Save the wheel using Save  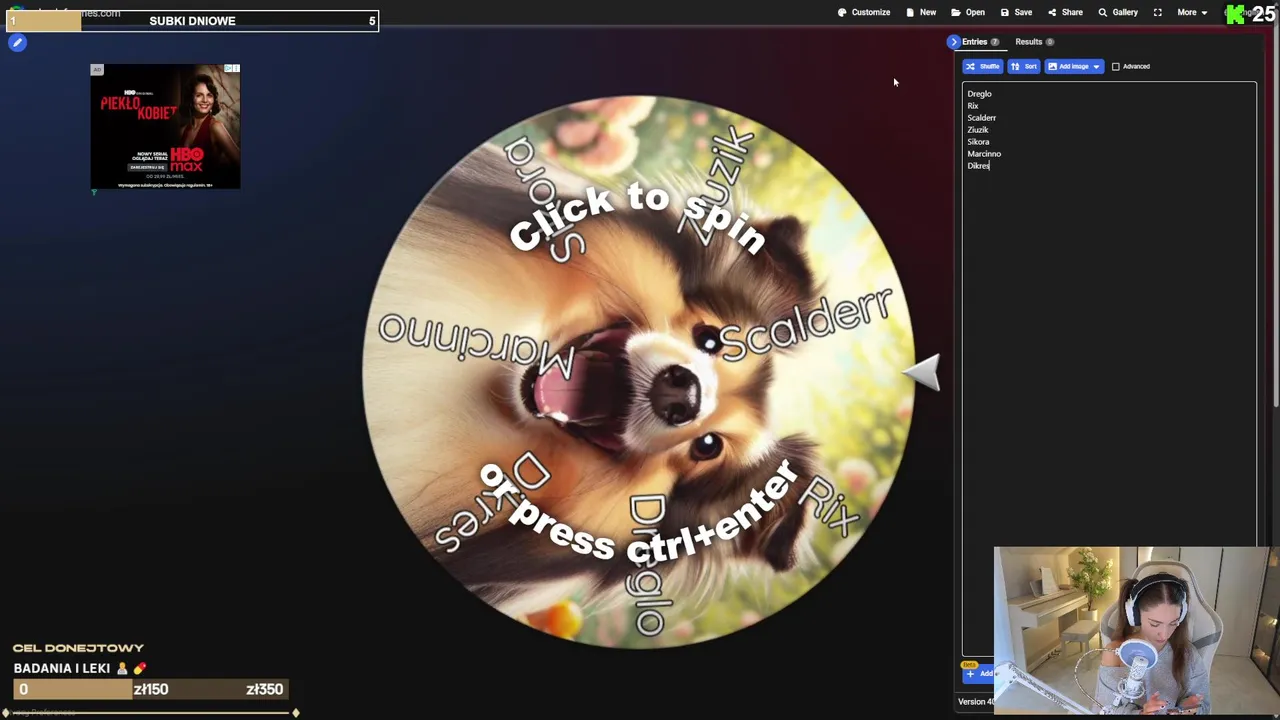pyautogui.click(x=1016, y=12)
